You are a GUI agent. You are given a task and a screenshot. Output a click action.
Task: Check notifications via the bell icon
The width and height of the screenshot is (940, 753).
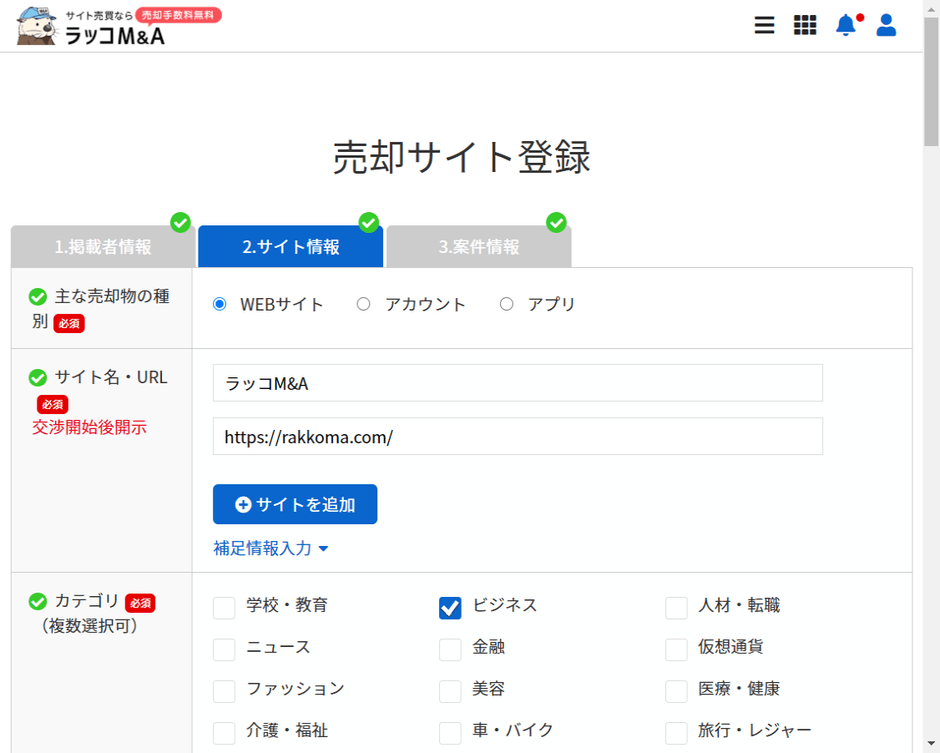click(x=845, y=25)
